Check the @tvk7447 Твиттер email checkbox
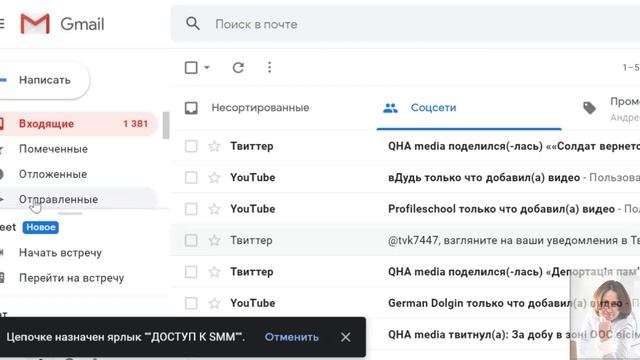Viewport: 640px width, 360px height. tap(191, 240)
